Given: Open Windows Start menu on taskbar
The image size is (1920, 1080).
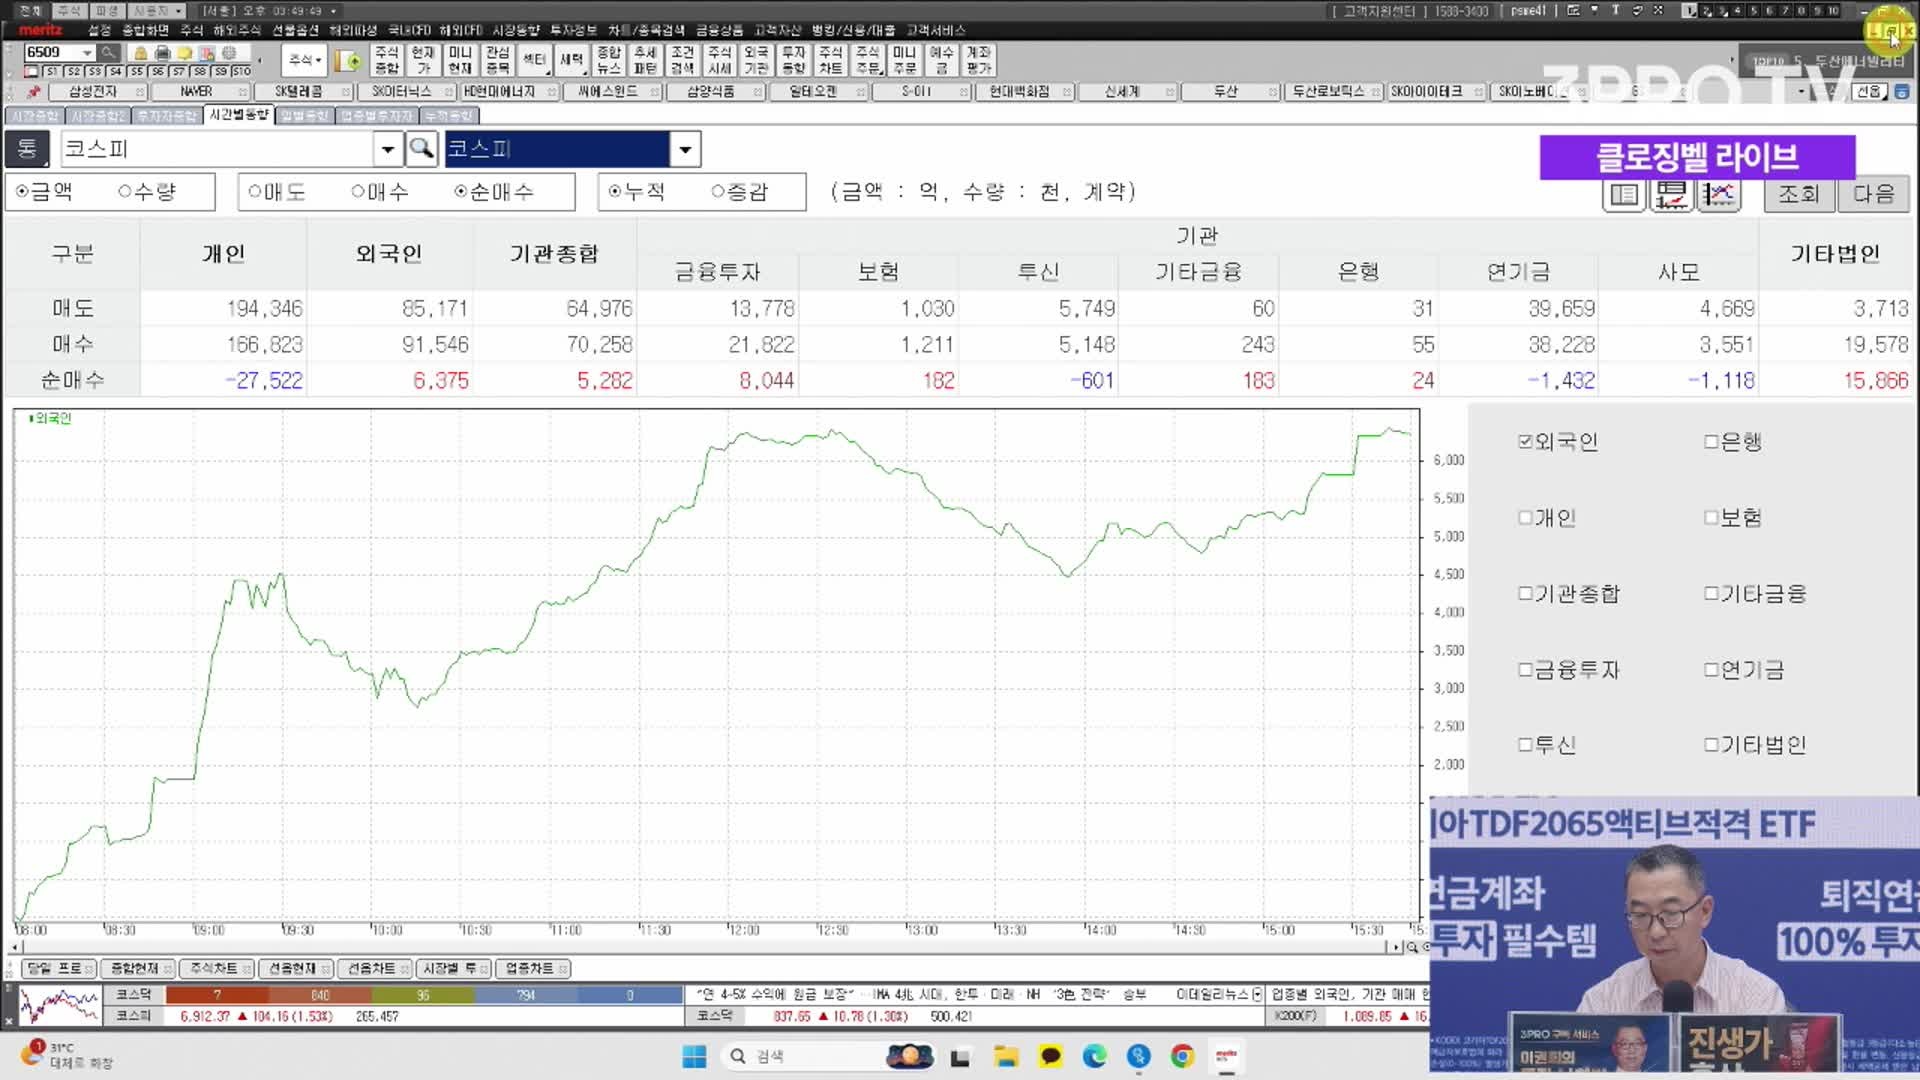Looking at the screenshot, I should point(694,1056).
